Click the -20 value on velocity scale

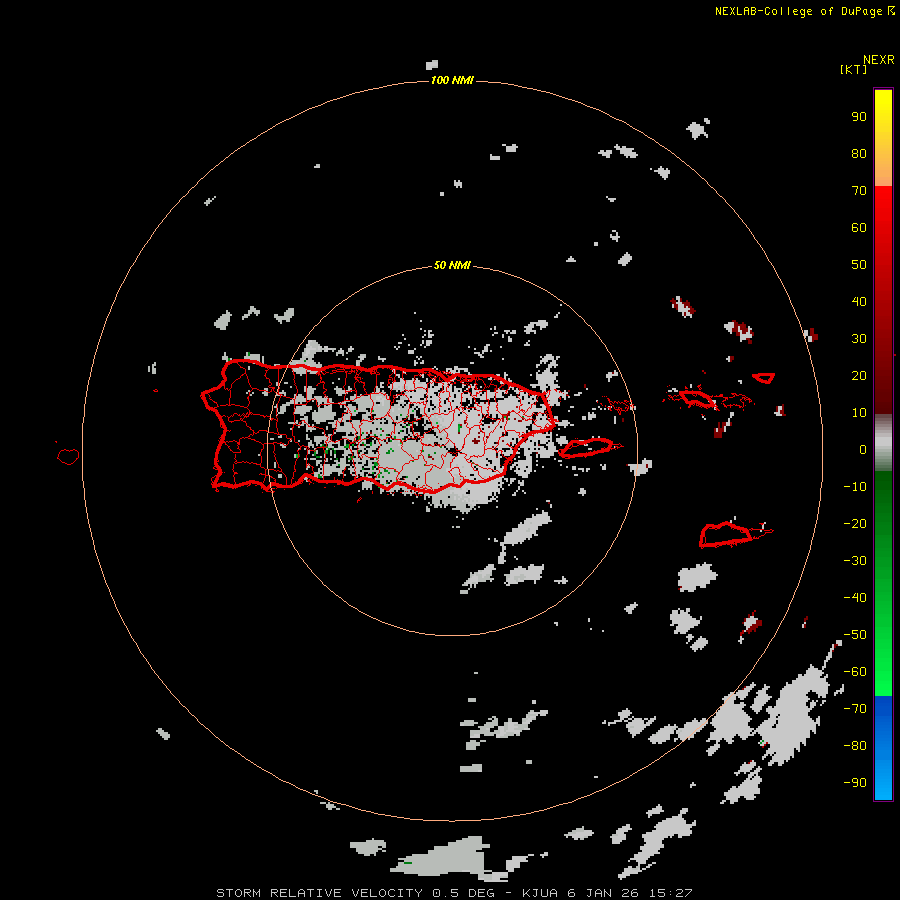(855, 524)
